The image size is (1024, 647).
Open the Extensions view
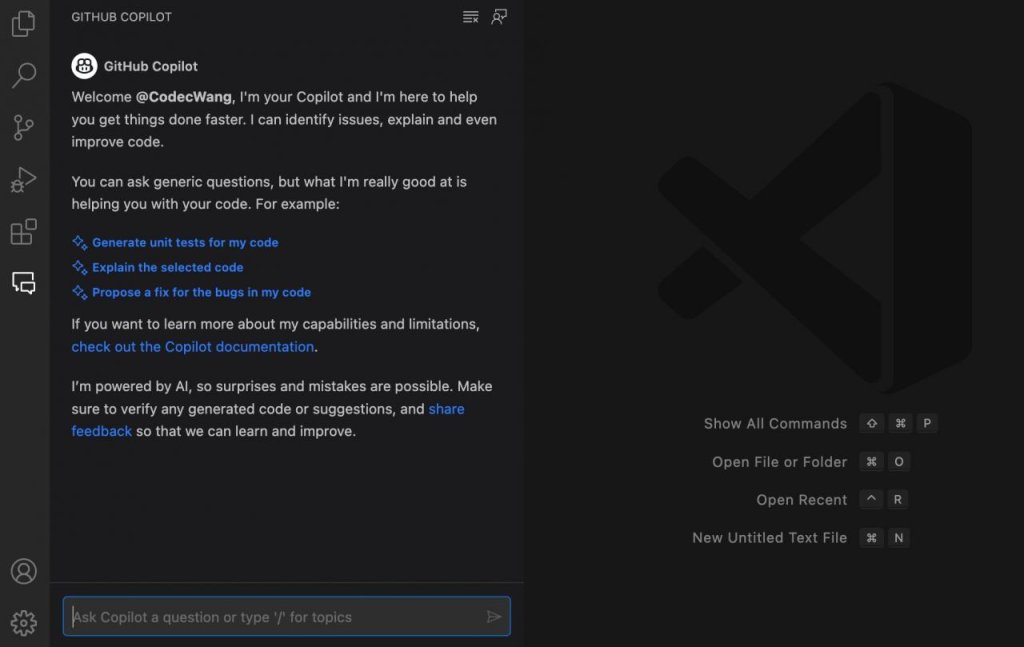click(24, 232)
